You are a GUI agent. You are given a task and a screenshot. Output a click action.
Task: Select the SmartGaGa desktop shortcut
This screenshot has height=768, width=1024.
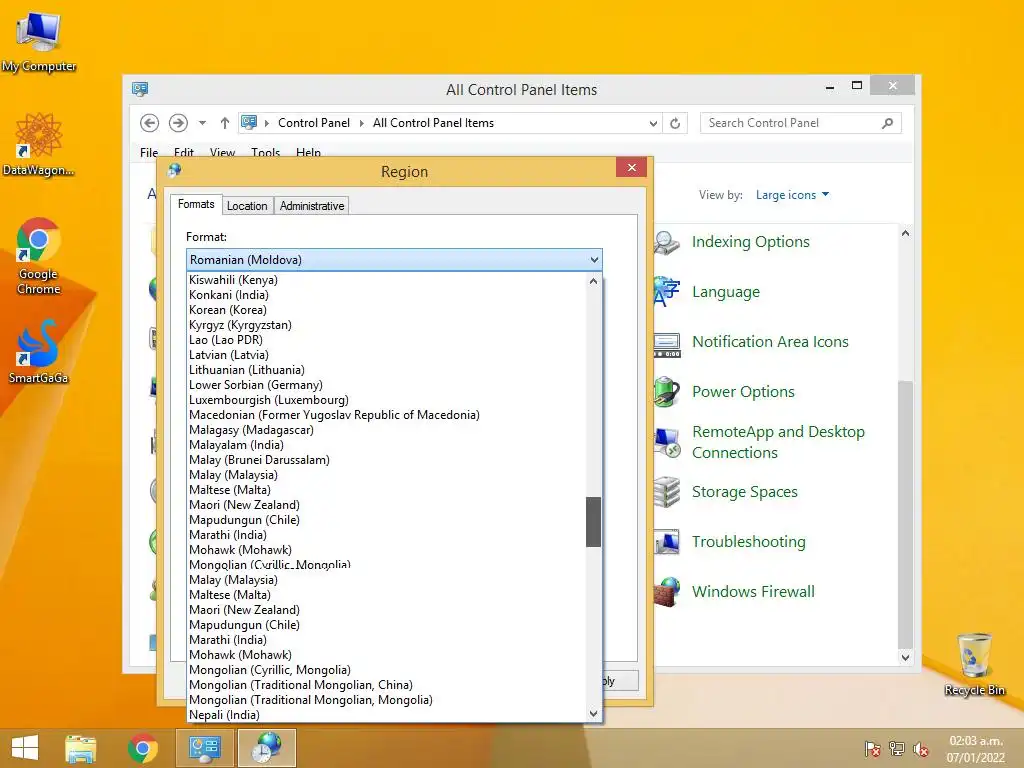[x=39, y=351]
